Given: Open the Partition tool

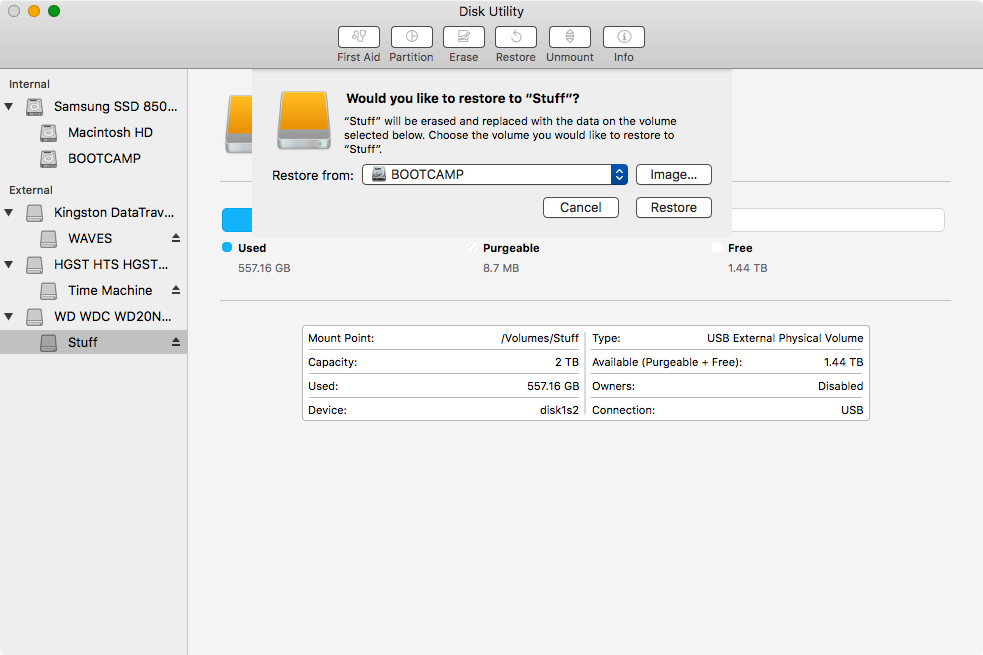Looking at the screenshot, I should pyautogui.click(x=411, y=42).
